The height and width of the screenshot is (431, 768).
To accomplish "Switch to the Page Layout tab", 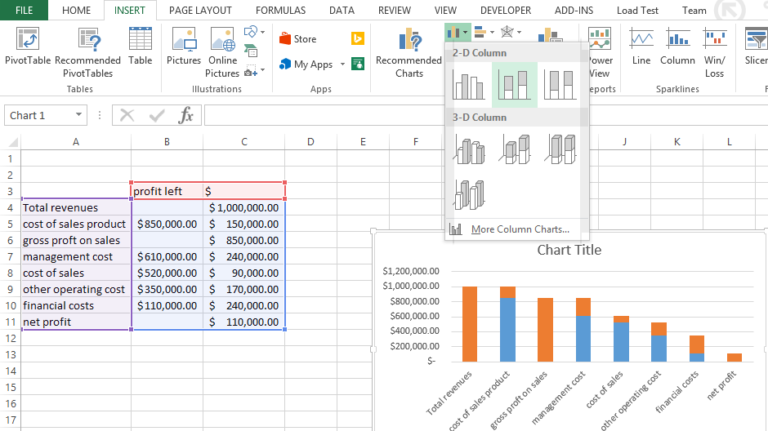I will coord(200,10).
